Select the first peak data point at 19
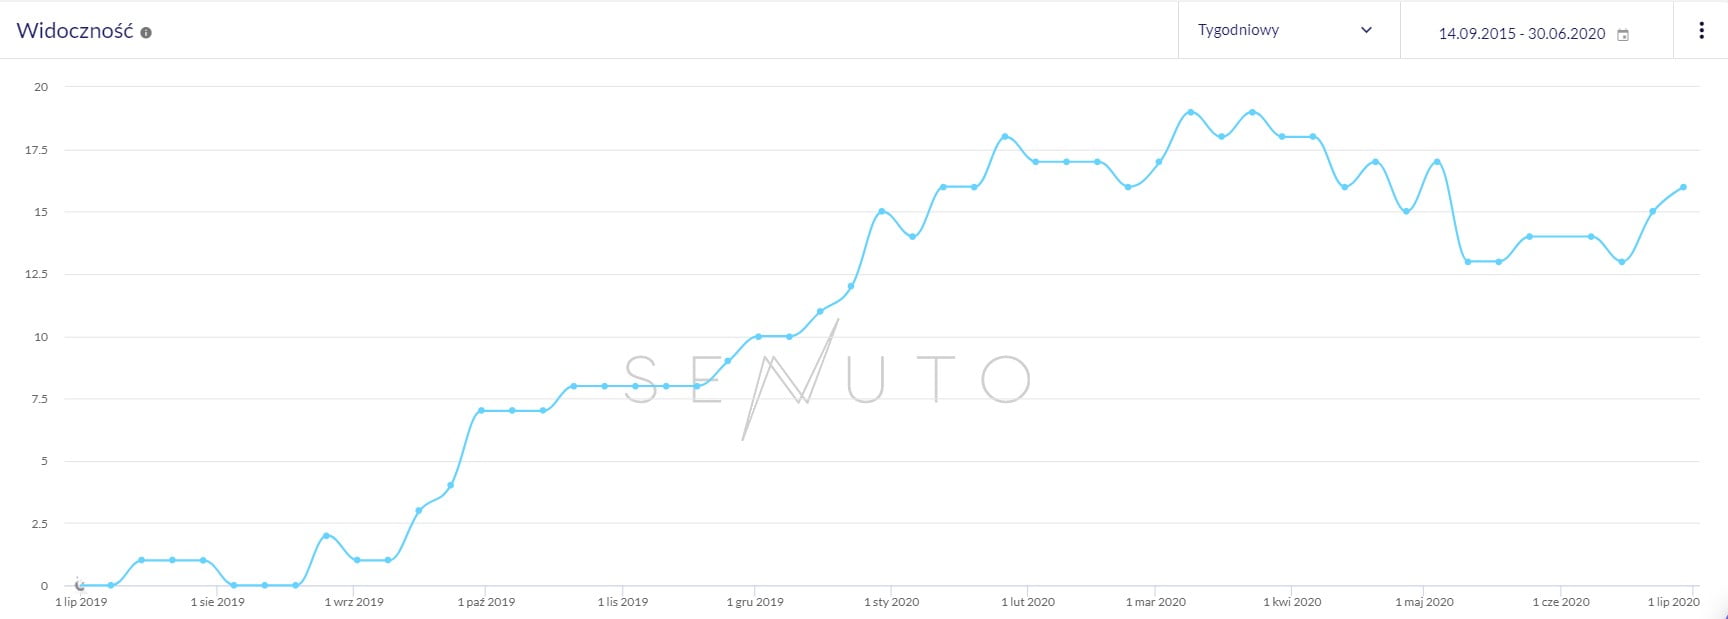This screenshot has width=1728, height=619. tap(1190, 112)
